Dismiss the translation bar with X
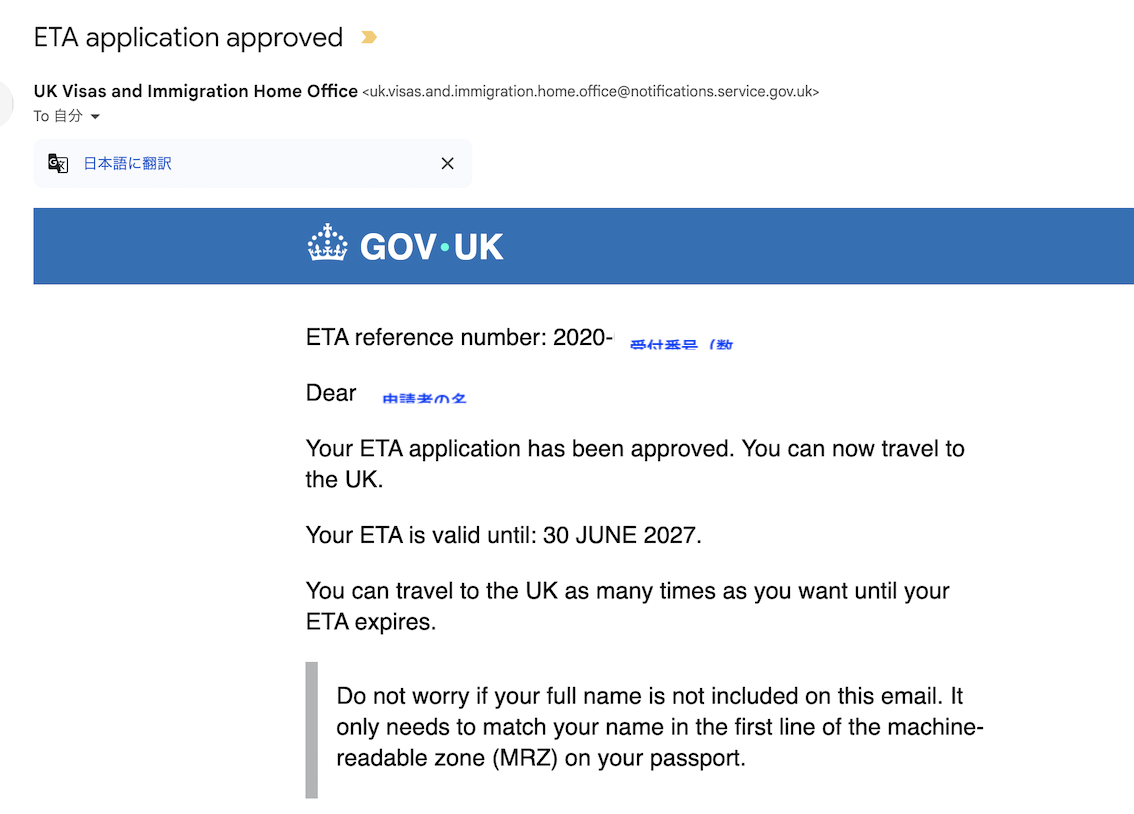The width and height of the screenshot is (1134, 814). [x=447, y=163]
